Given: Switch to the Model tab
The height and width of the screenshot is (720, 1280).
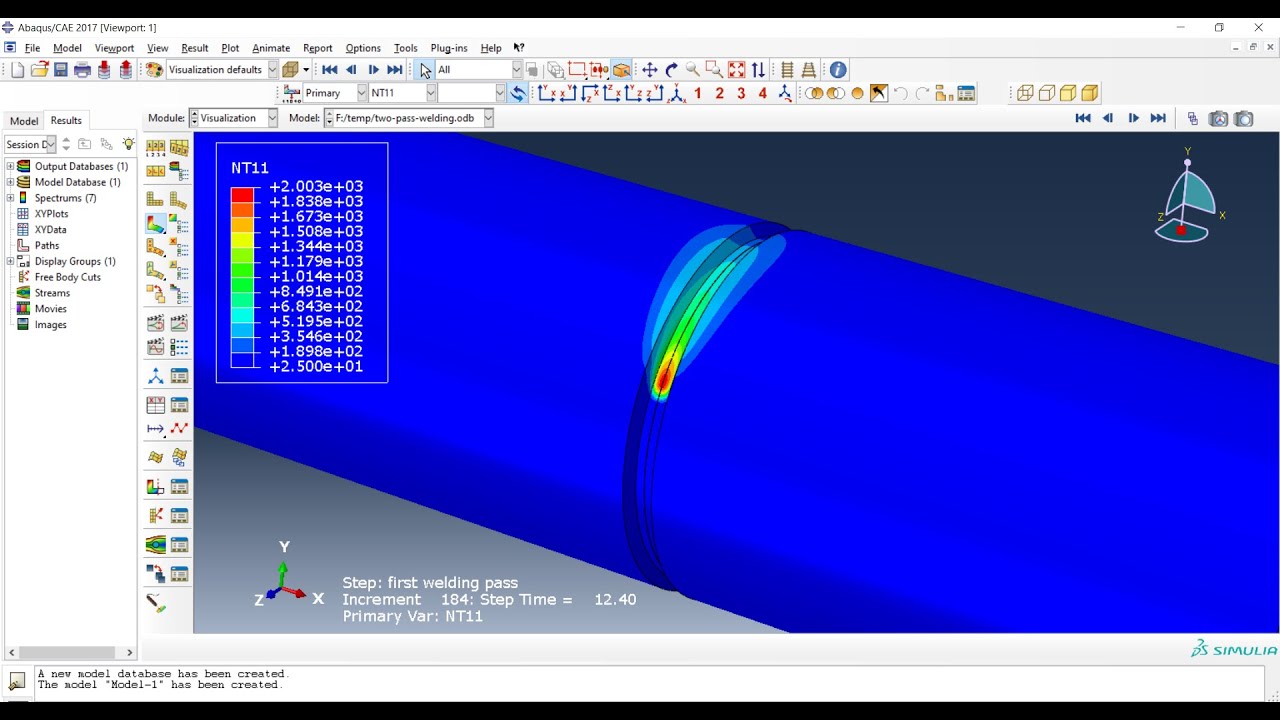Looking at the screenshot, I should point(24,121).
